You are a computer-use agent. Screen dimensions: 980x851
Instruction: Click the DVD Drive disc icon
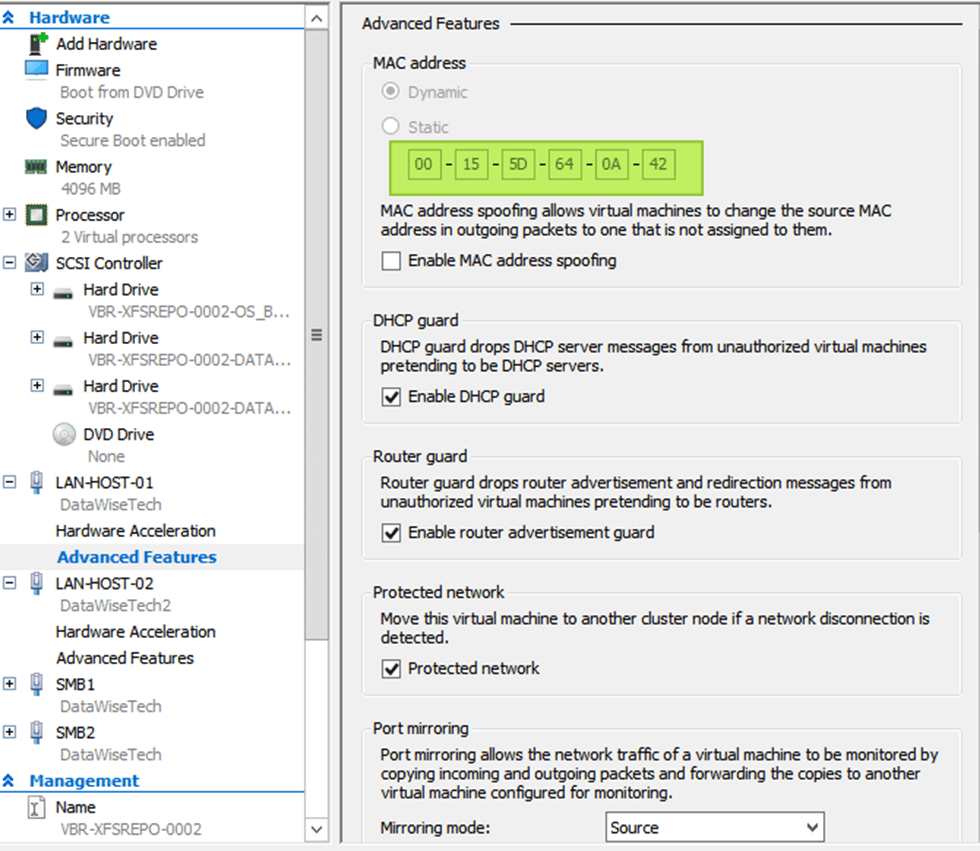(x=64, y=434)
